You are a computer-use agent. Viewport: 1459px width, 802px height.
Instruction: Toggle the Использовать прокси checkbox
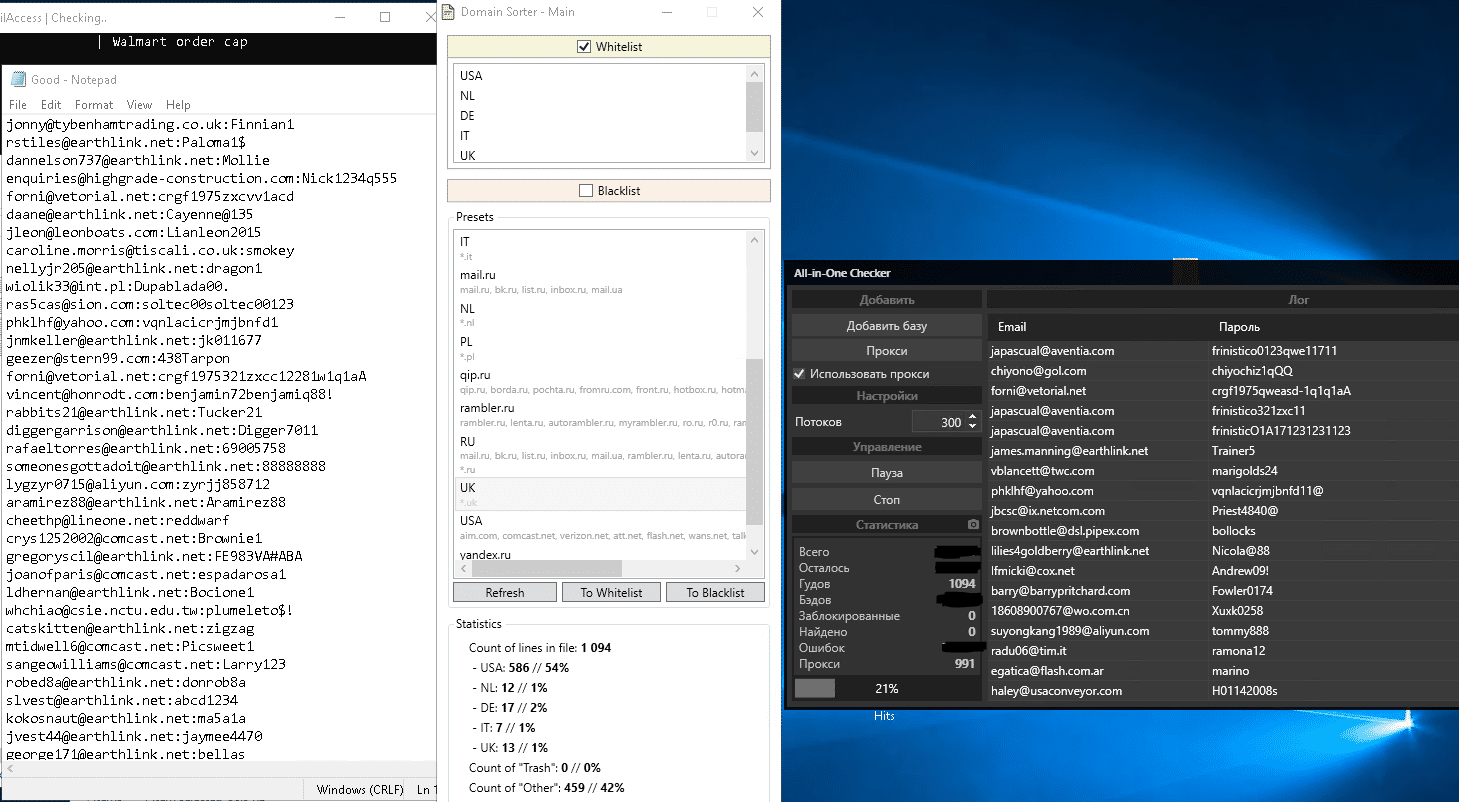tap(799, 374)
